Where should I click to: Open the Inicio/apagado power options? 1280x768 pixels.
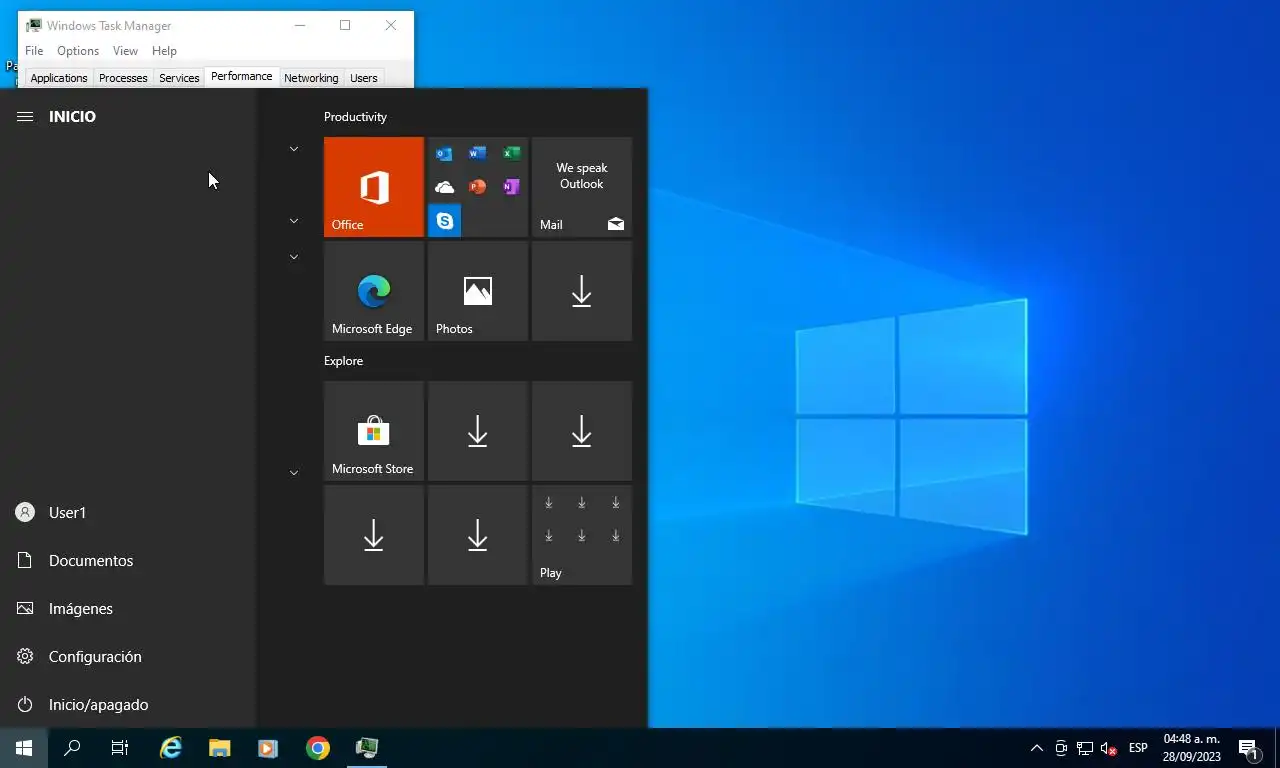[x=128, y=704]
